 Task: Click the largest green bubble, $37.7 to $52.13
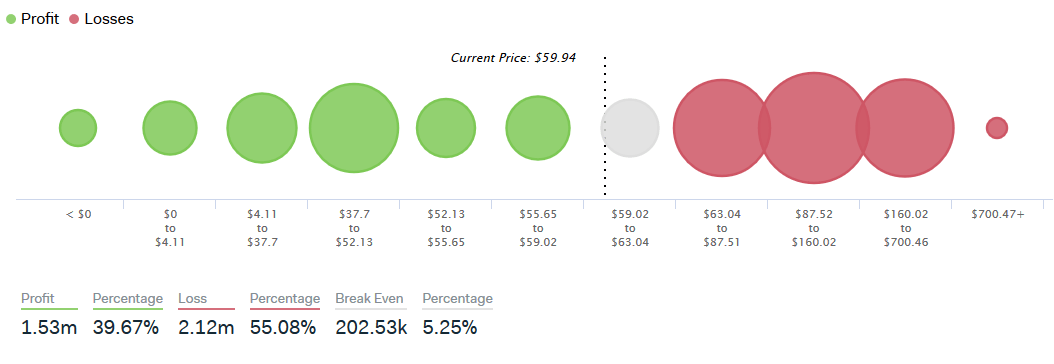(x=354, y=128)
